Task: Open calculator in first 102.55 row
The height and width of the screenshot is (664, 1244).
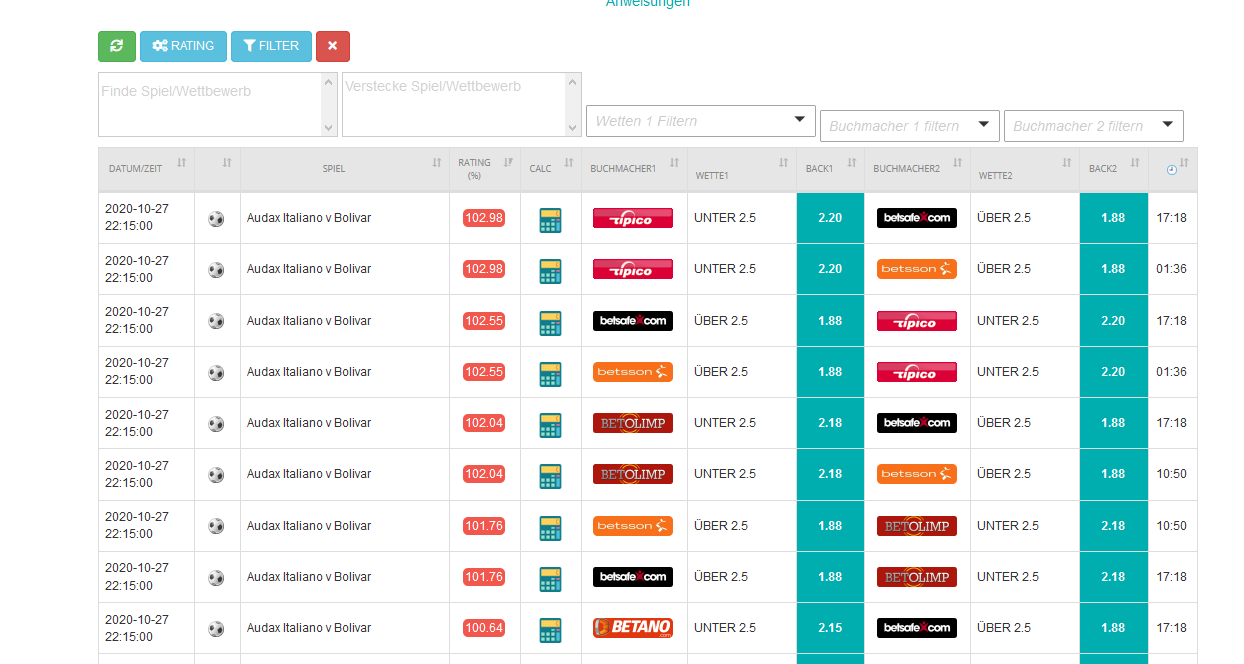Action: click(x=550, y=322)
